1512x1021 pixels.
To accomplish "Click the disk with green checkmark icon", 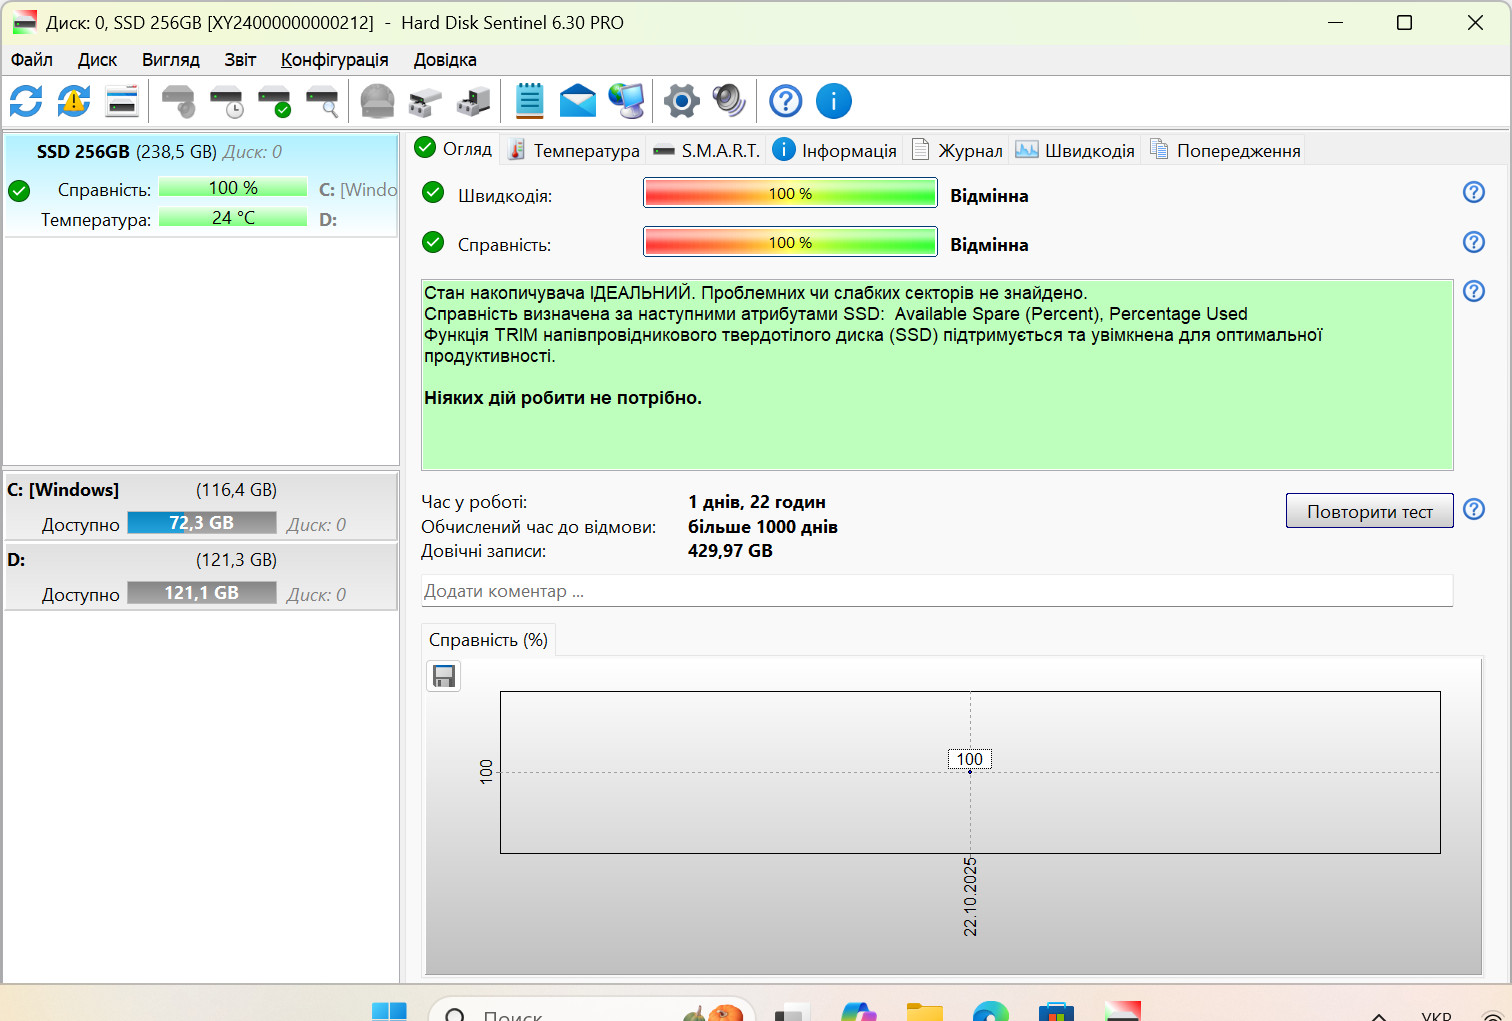I will pyautogui.click(x=274, y=101).
